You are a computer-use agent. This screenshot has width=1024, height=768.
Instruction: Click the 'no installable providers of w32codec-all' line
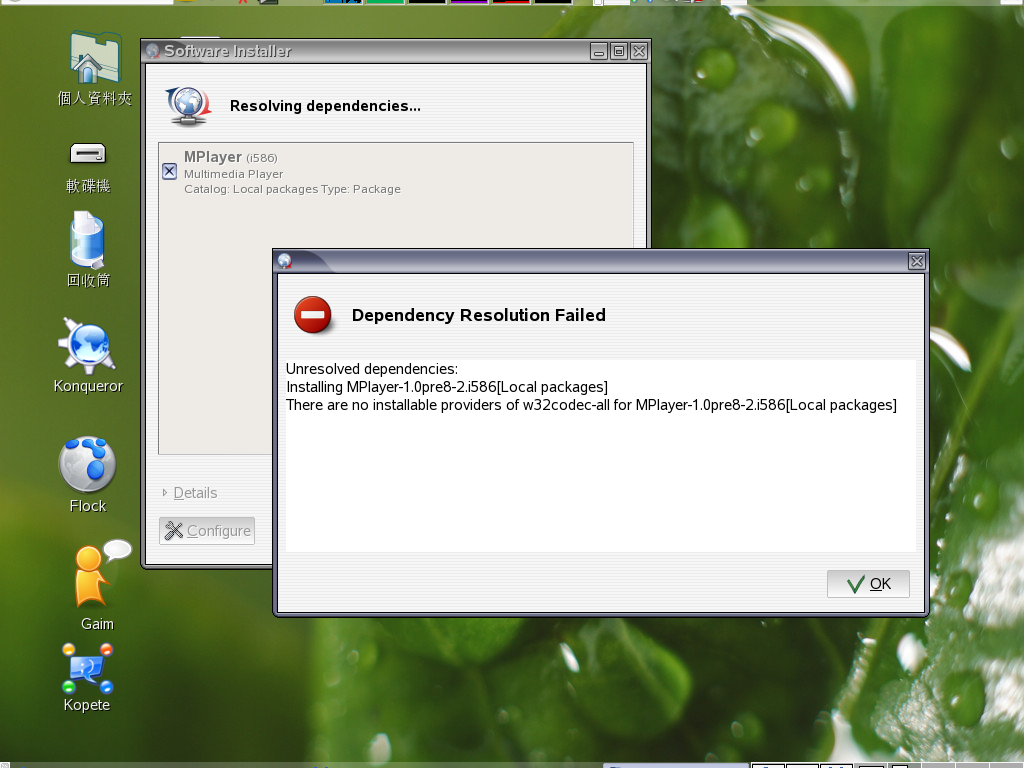point(591,405)
